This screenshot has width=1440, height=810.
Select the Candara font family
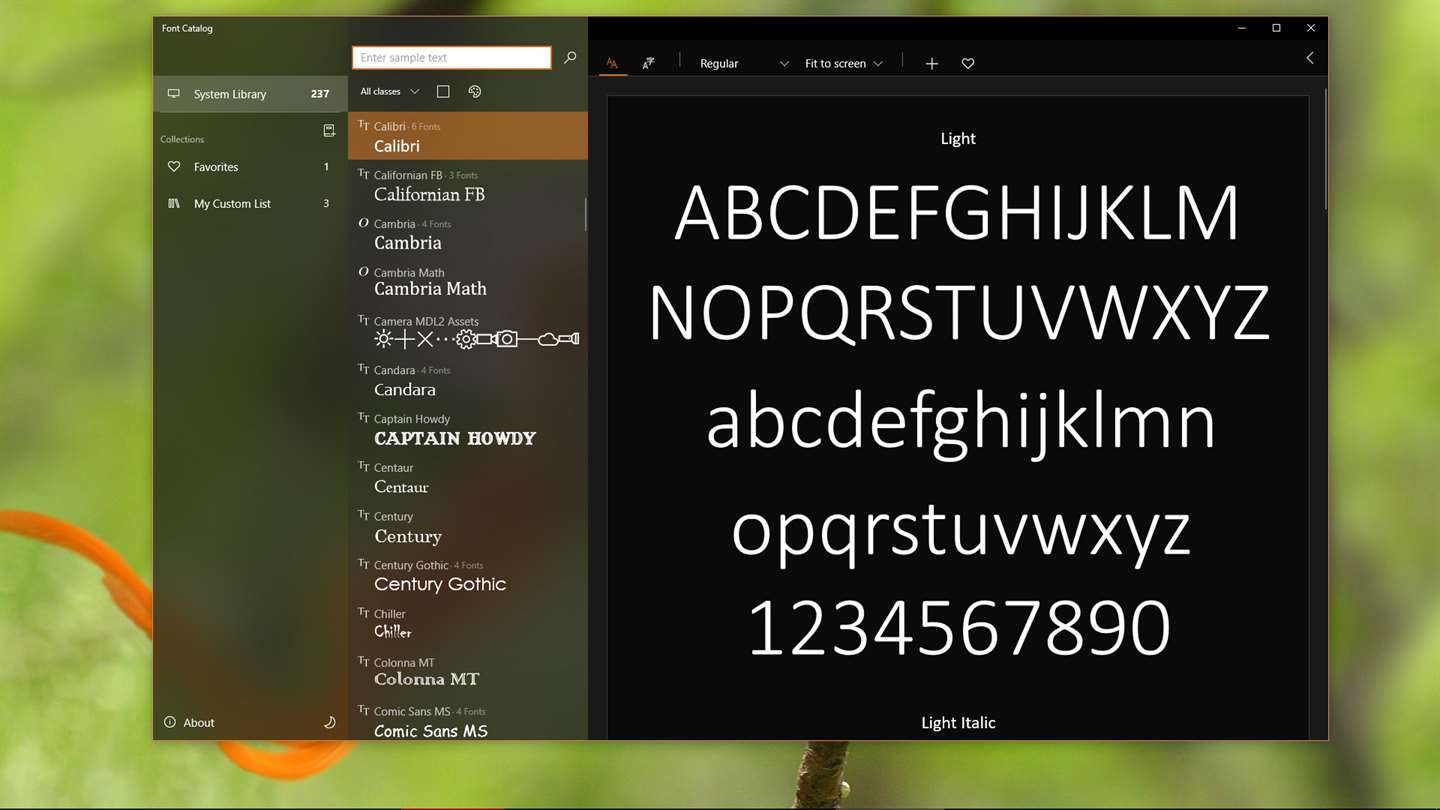pyautogui.click(x=468, y=380)
